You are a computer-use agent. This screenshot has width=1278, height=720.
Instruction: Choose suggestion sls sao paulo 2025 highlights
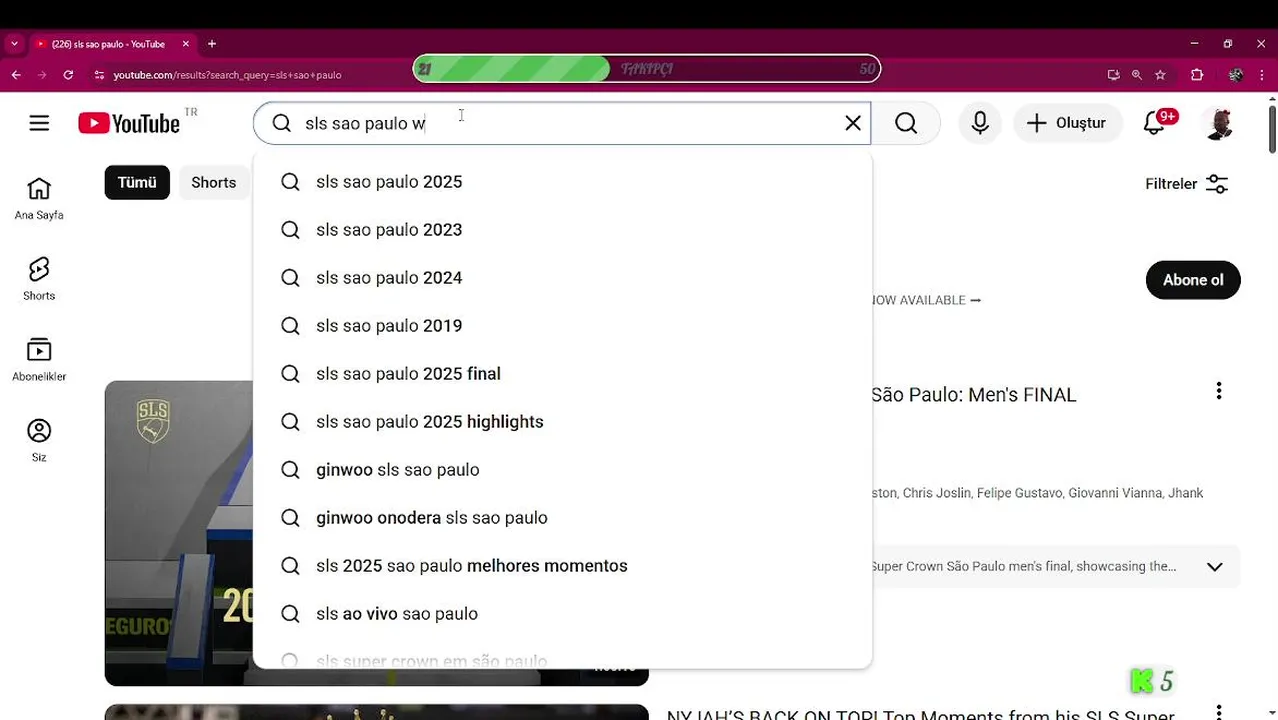tap(562, 422)
